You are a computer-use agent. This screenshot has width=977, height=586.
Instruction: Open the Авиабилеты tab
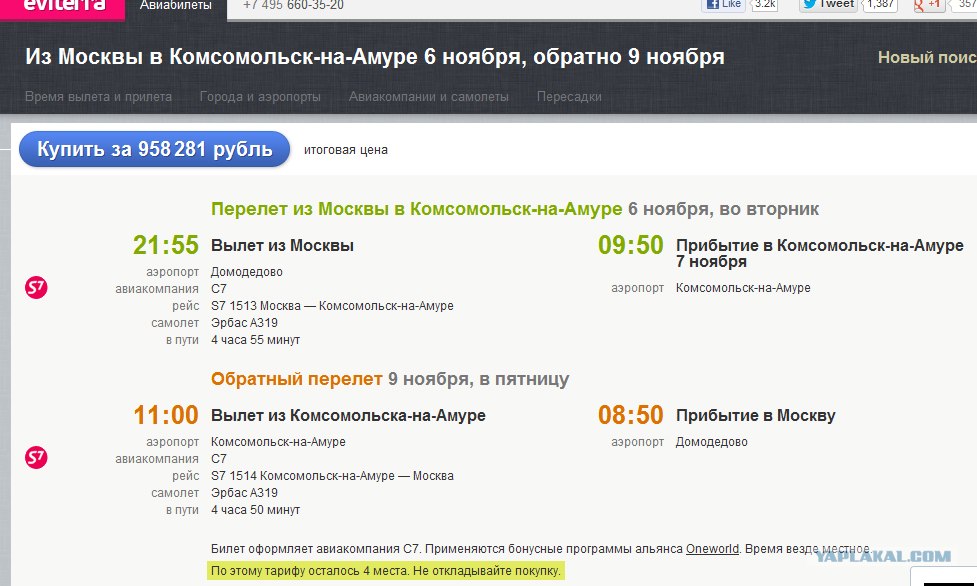tap(176, 6)
